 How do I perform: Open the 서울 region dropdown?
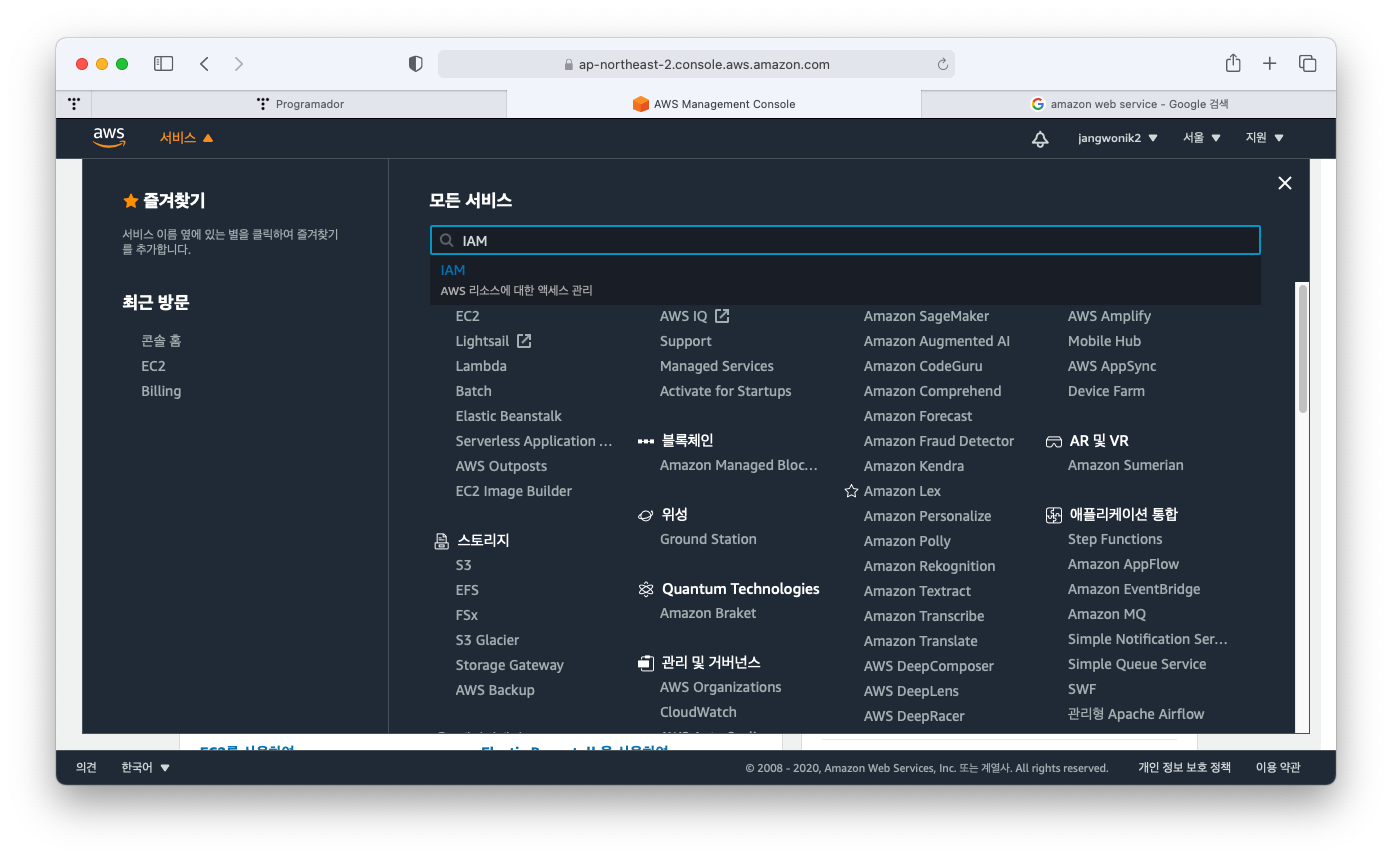click(1202, 138)
